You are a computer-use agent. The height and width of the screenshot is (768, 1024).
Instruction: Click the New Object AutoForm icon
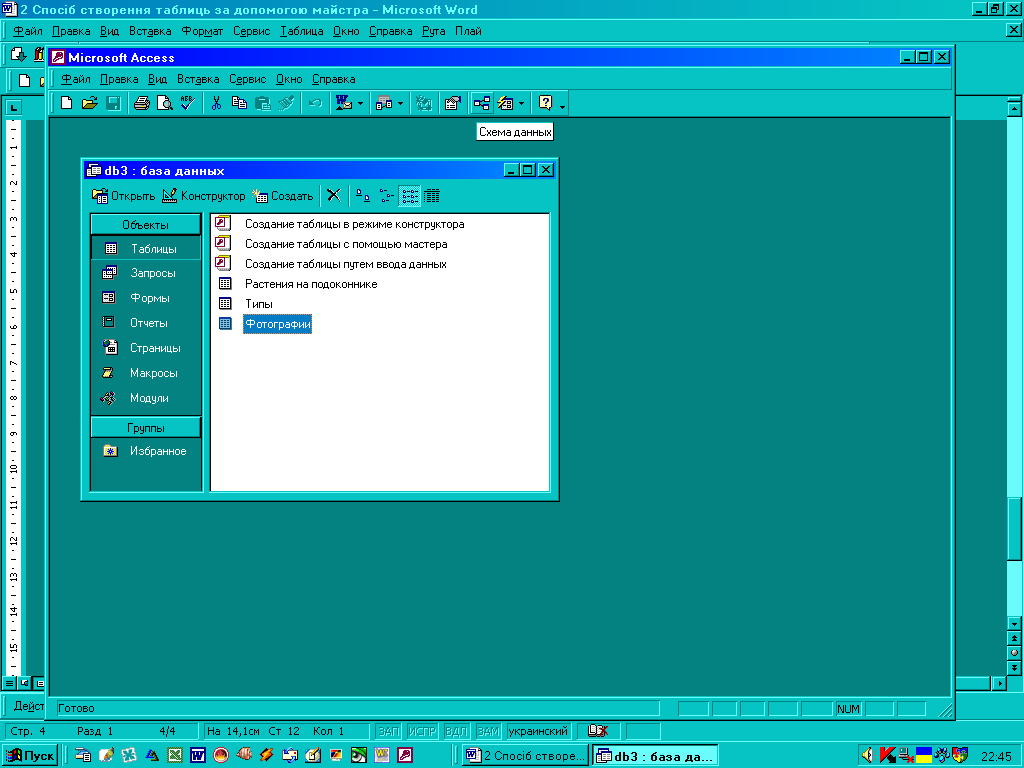coord(505,103)
